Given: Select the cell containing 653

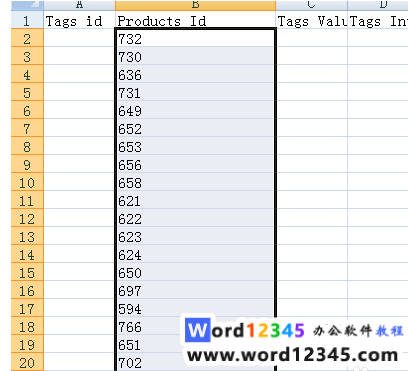Looking at the screenshot, I should pos(196,146).
